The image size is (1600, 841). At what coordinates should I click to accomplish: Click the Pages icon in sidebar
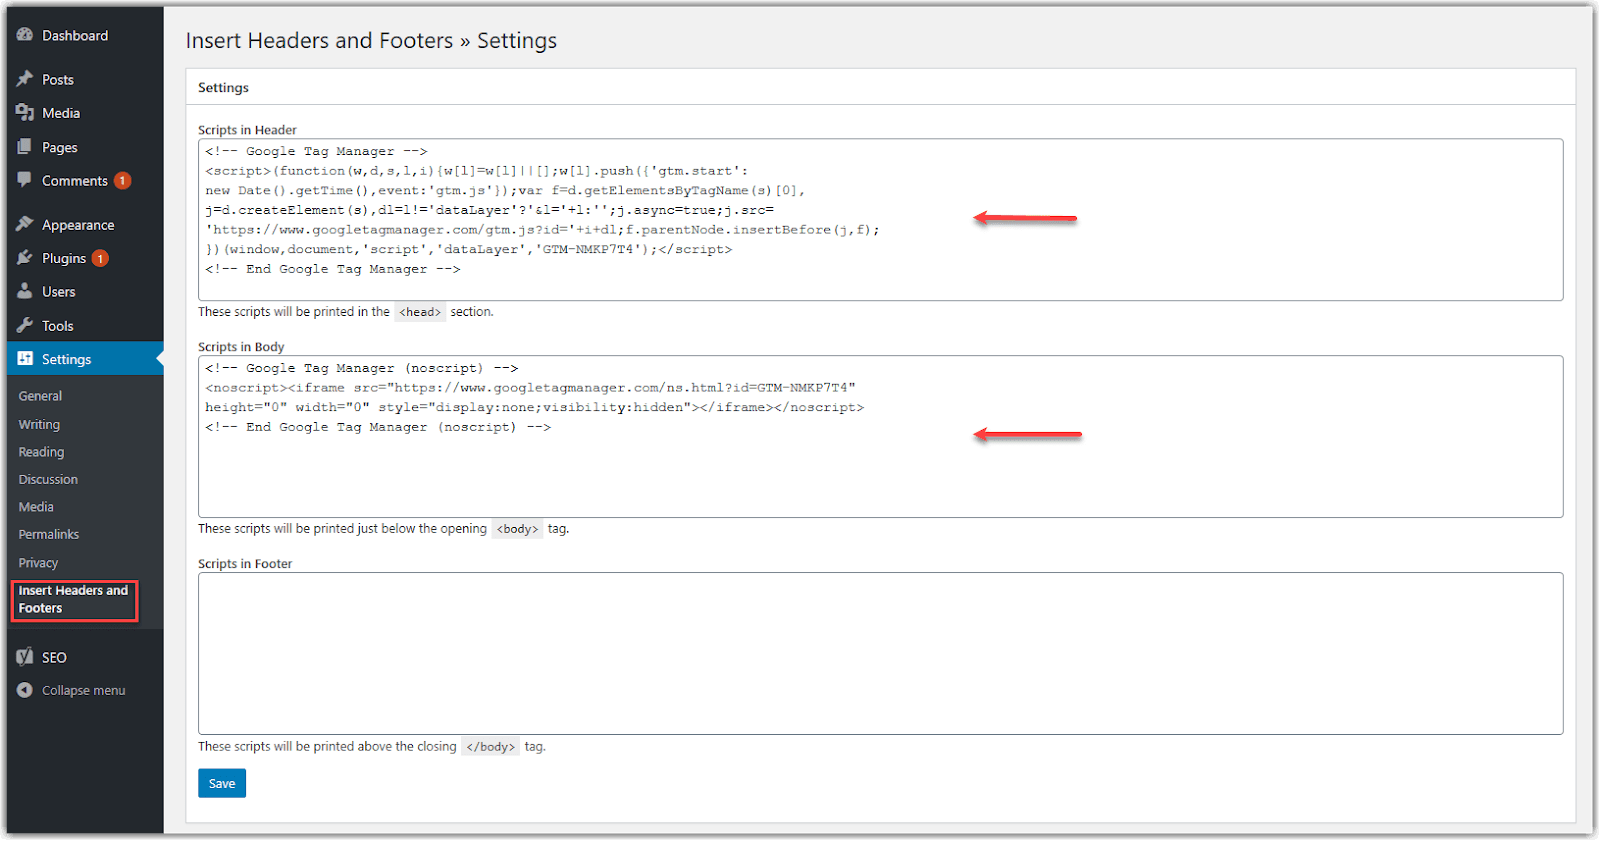[x=25, y=147]
